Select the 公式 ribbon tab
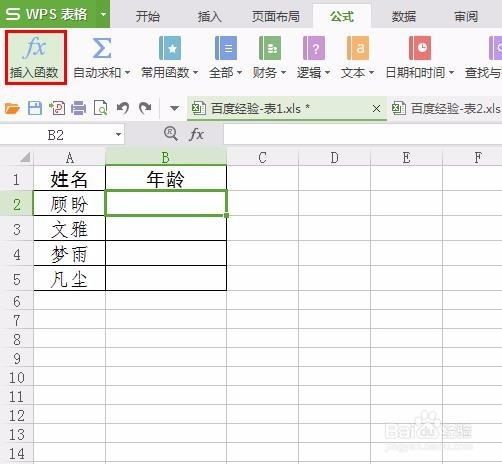The width and height of the screenshot is (502, 464). (342, 16)
